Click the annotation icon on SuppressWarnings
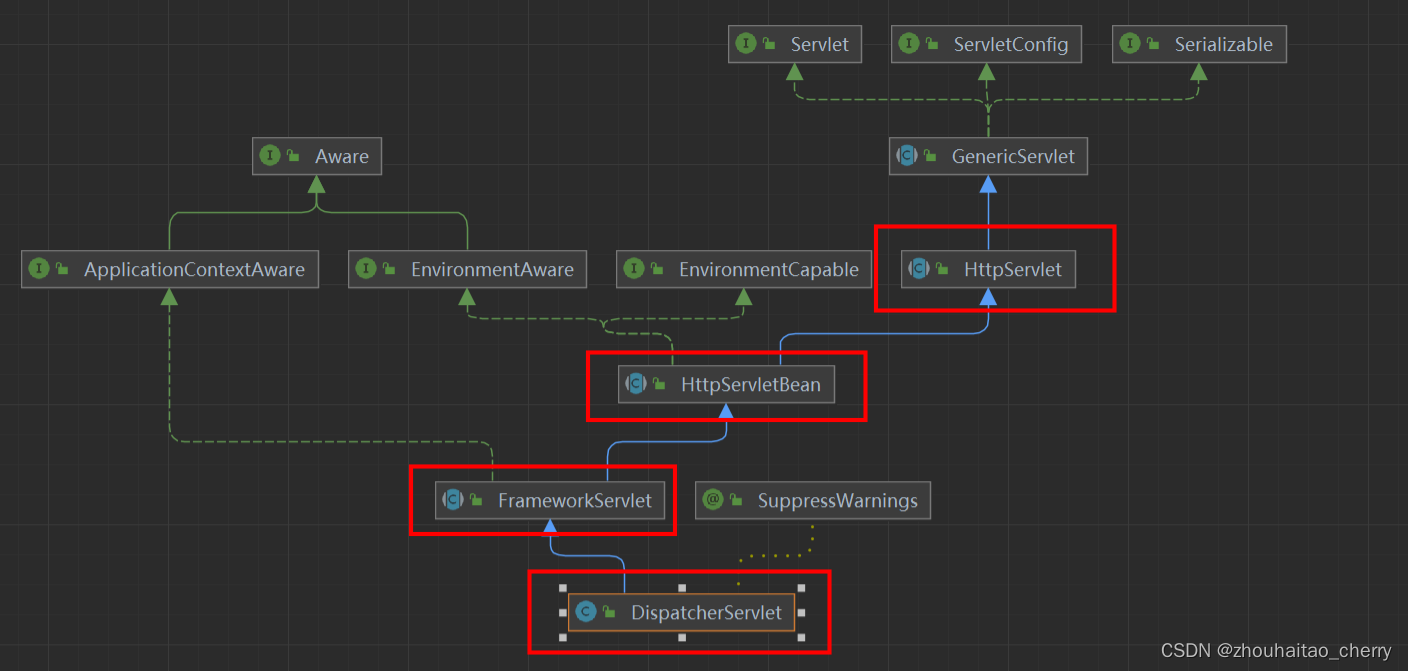This screenshot has width=1408, height=671. (x=713, y=500)
